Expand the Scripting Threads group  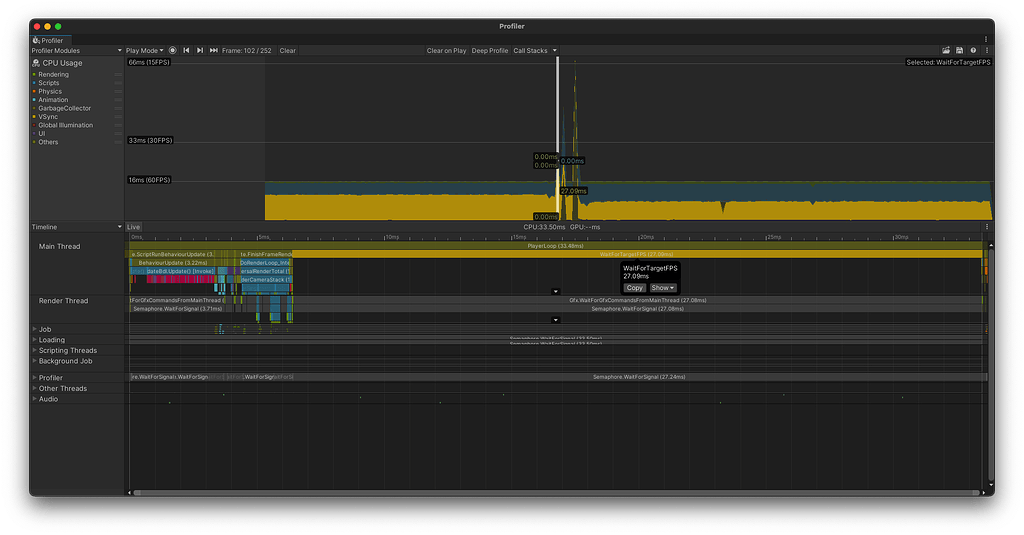34,350
